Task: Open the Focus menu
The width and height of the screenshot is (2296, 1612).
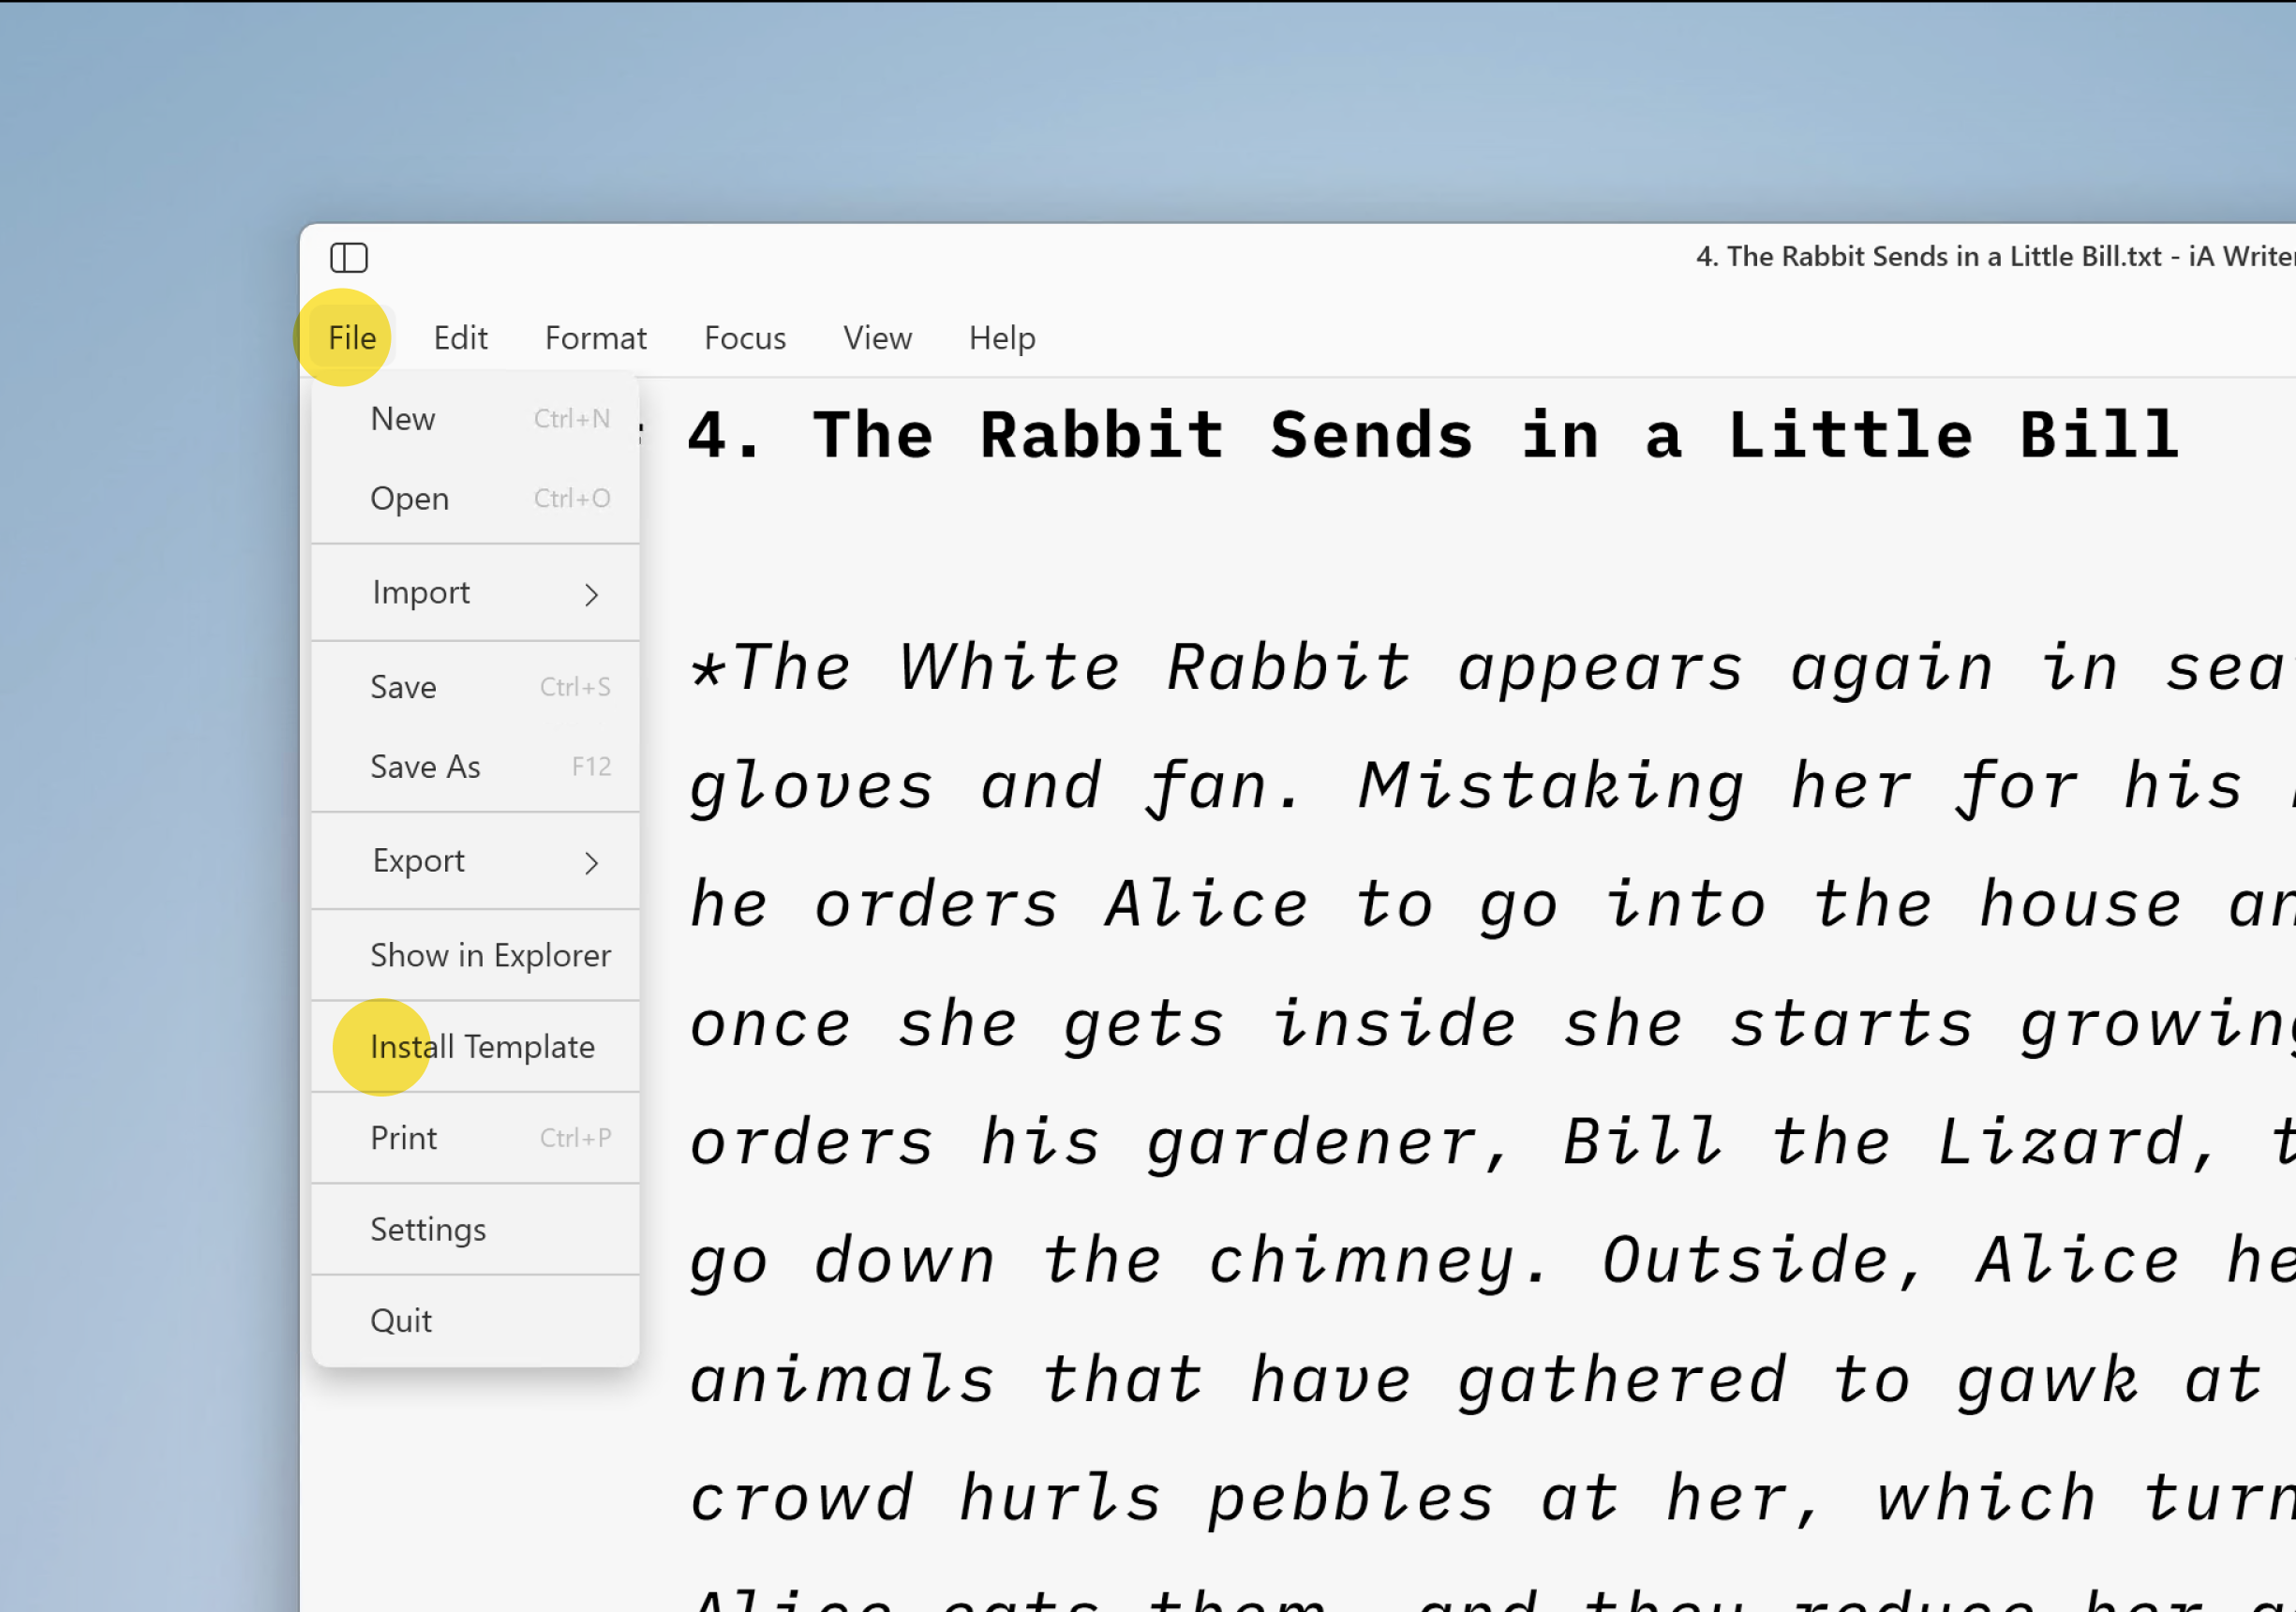Action: pyautogui.click(x=744, y=338)
